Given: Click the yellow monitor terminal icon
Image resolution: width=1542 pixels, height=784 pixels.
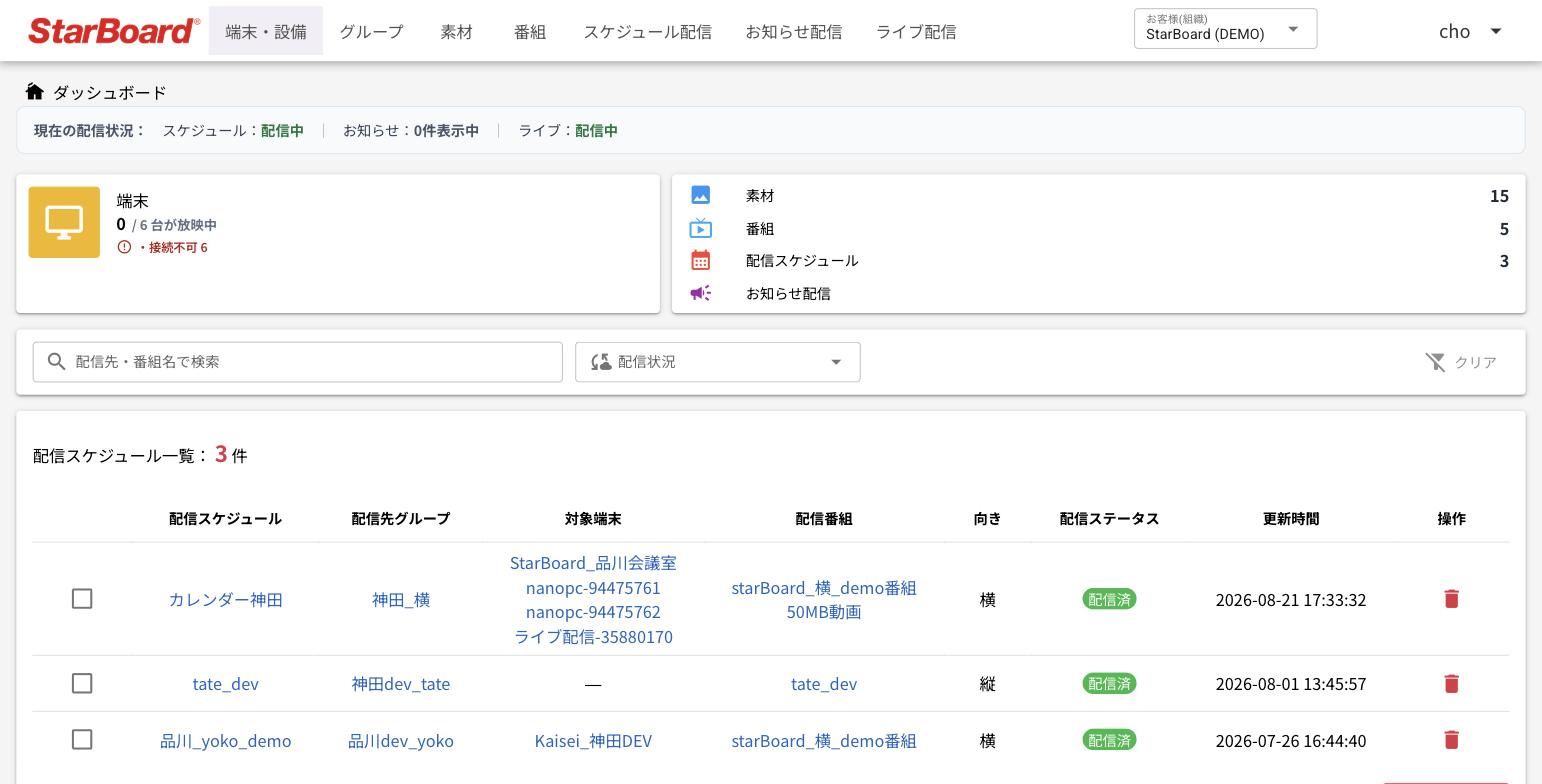Looking at the screenshot, I should point(64,222).
